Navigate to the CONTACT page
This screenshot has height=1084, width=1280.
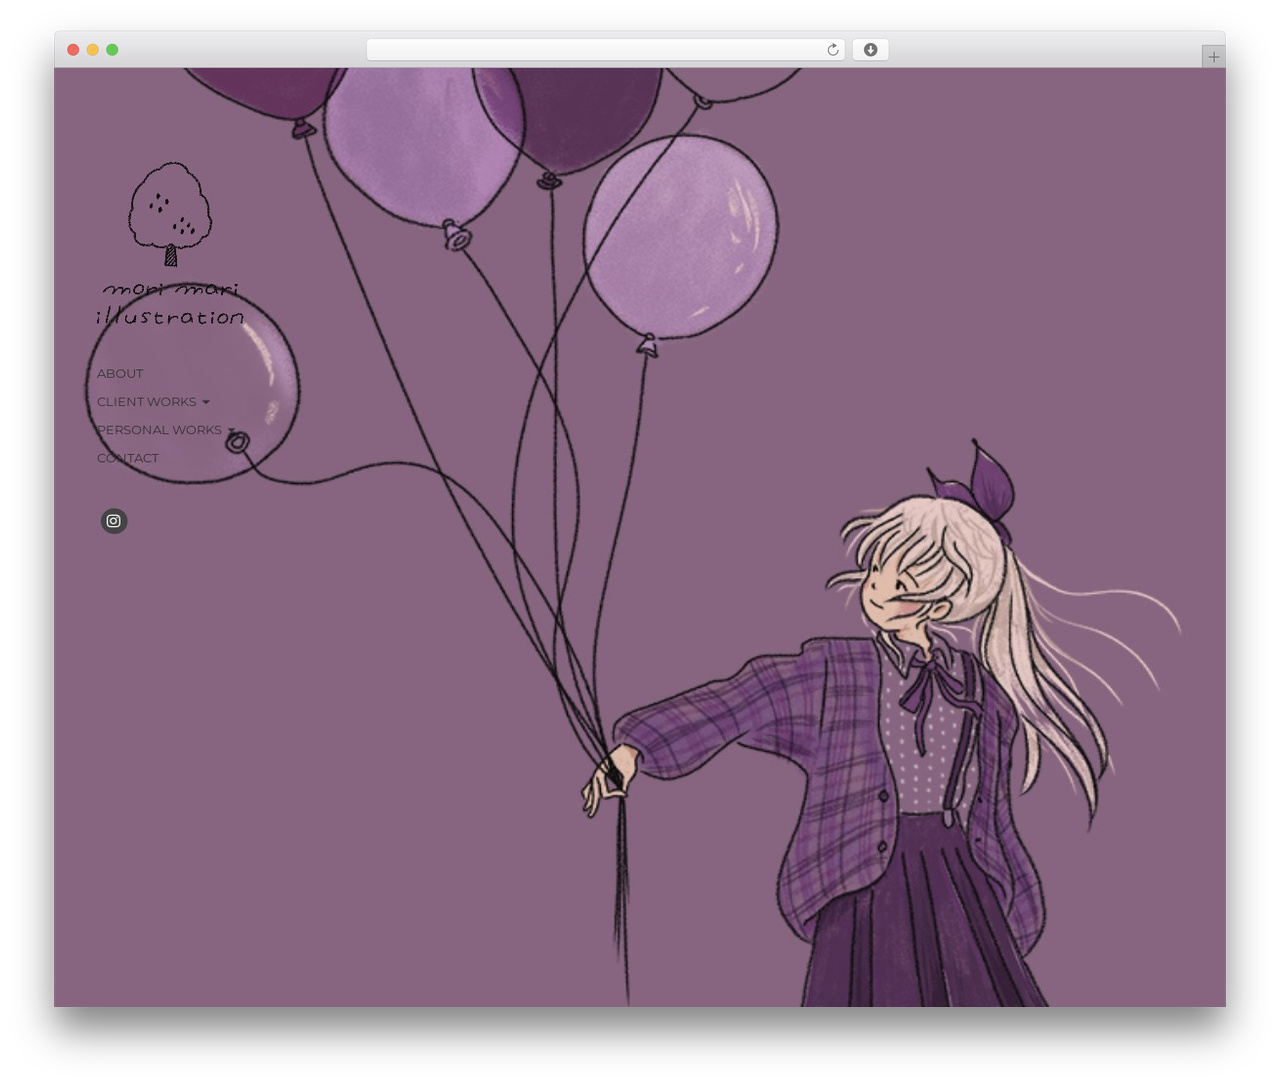pyautogui.click(x=128, y=458)
